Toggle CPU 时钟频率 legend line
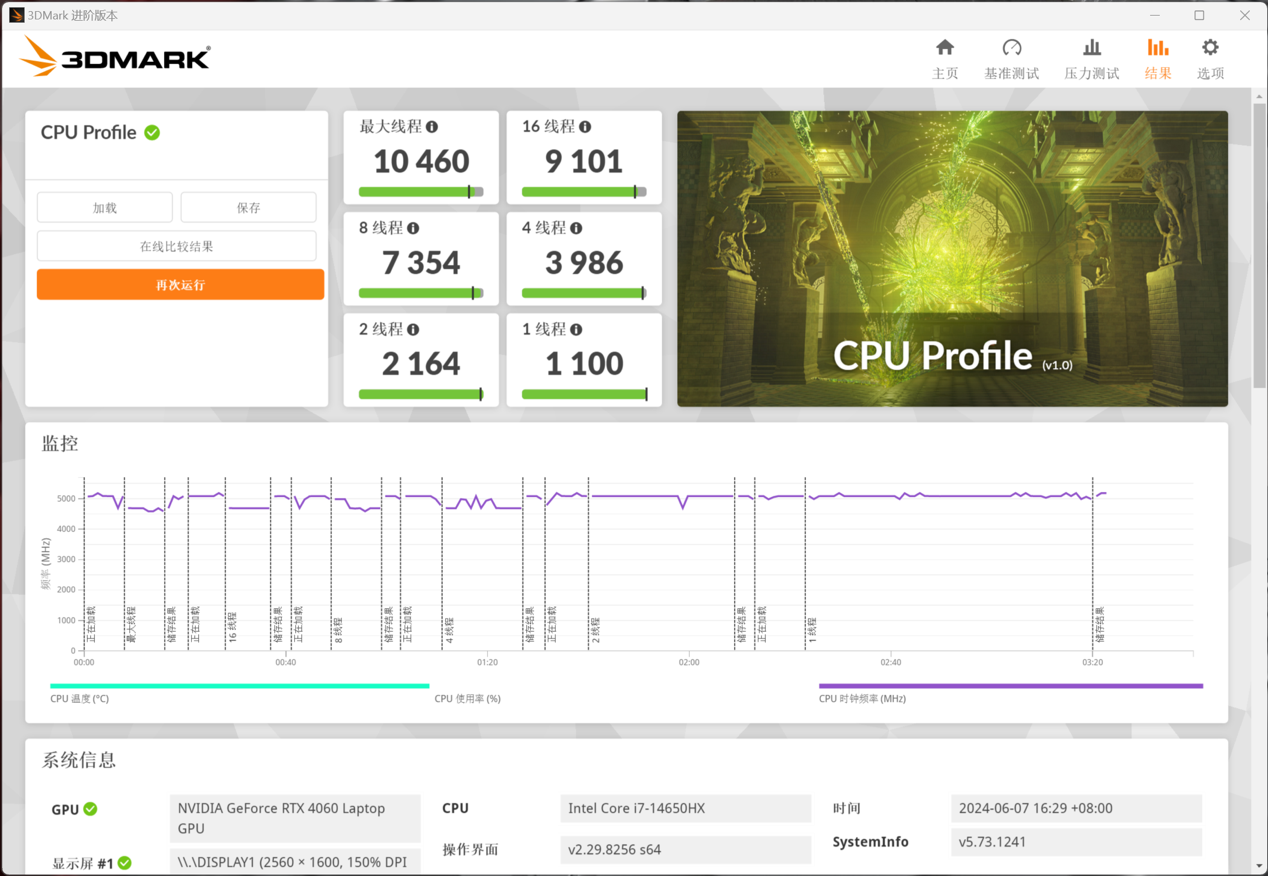Screen dimensions: 1268x876 pyautogui.click(x=1010, y=686)
